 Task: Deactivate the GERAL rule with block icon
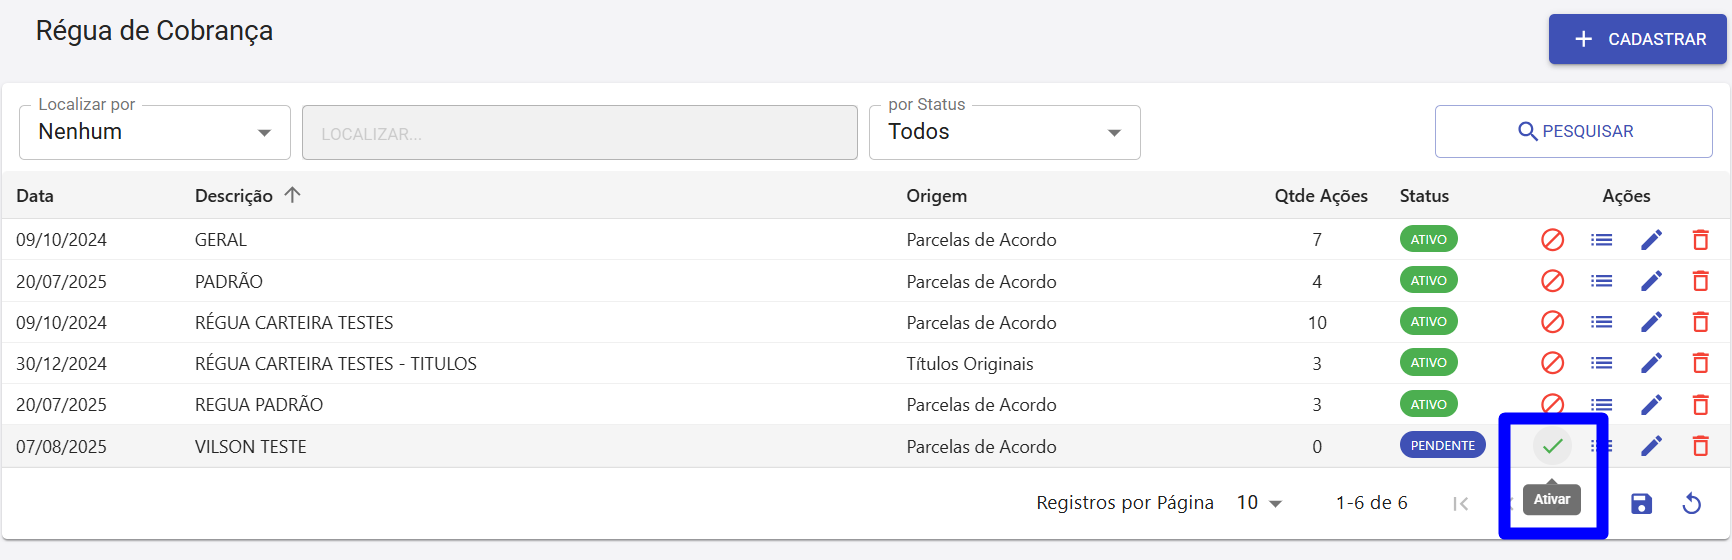(x=1552, y=240)
